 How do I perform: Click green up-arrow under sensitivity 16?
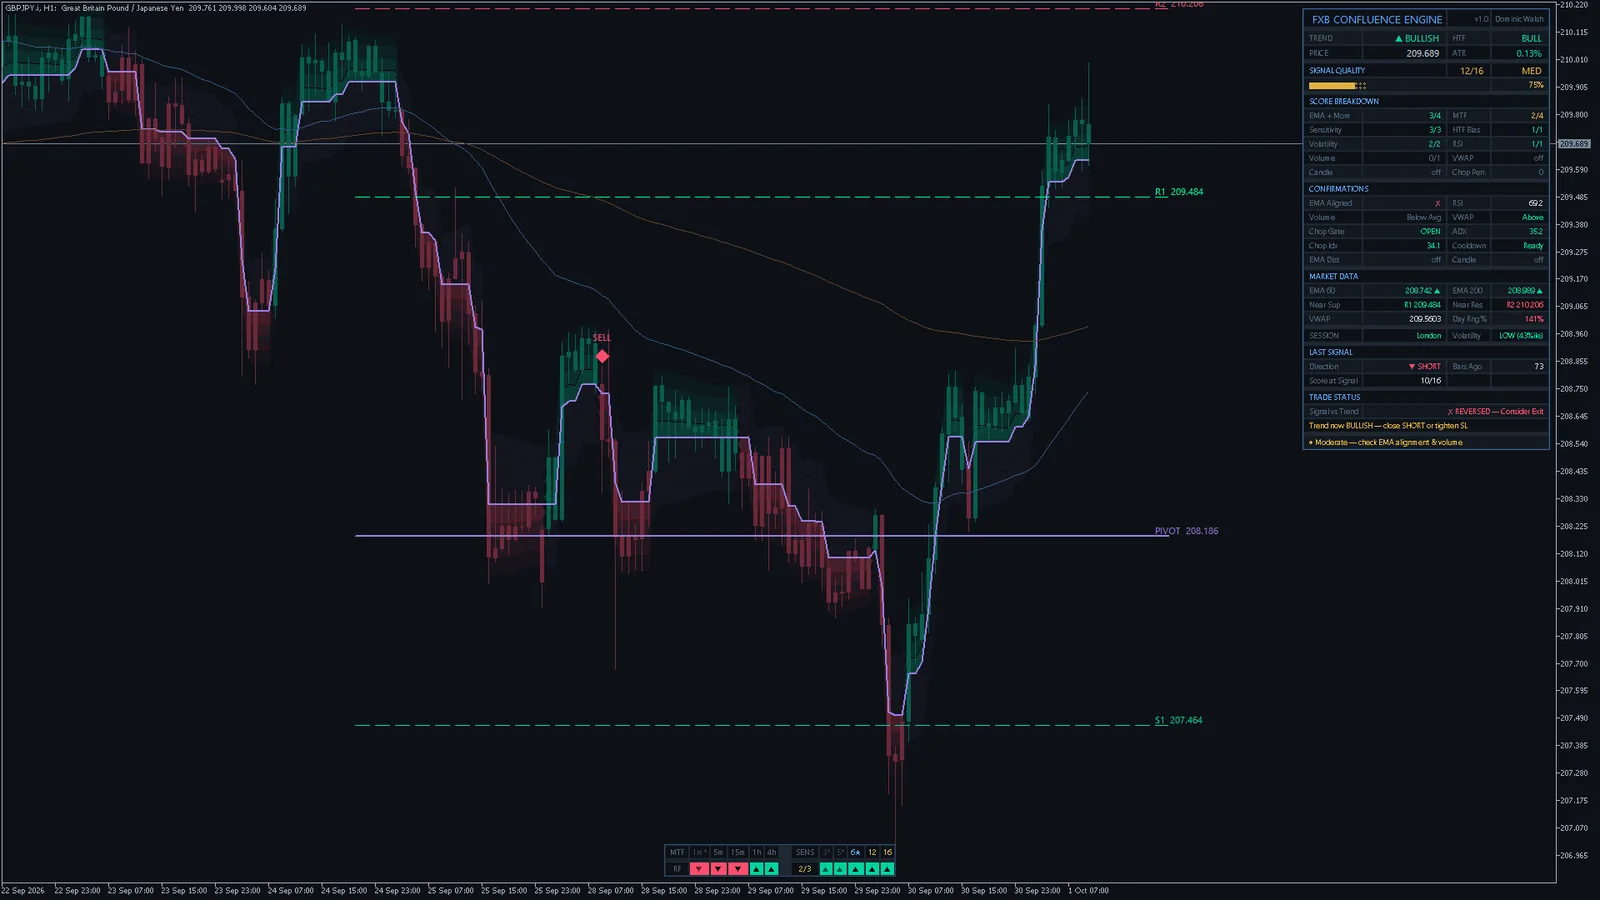point(888,869)
